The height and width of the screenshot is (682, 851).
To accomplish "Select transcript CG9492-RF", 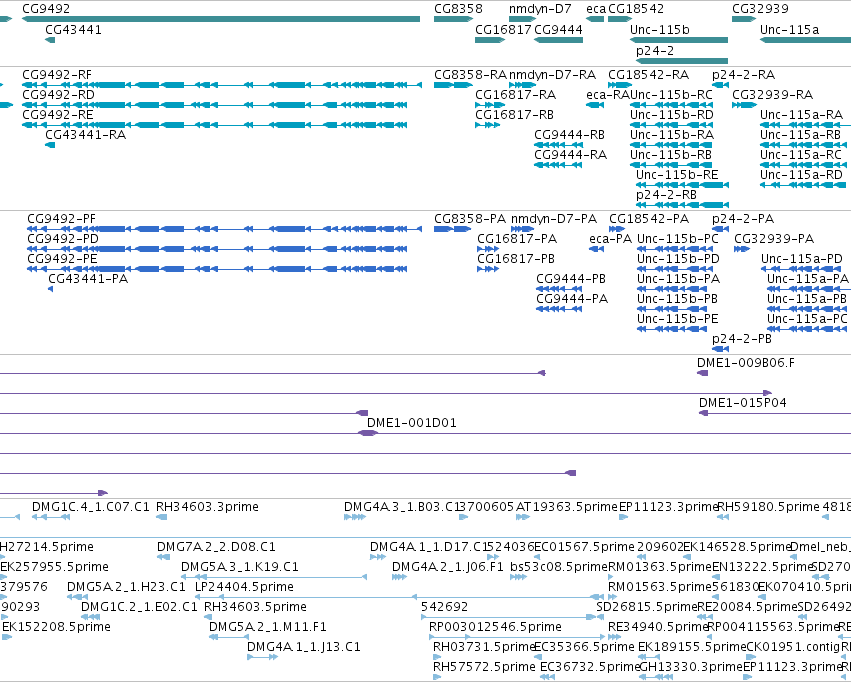I will (57, 75).
